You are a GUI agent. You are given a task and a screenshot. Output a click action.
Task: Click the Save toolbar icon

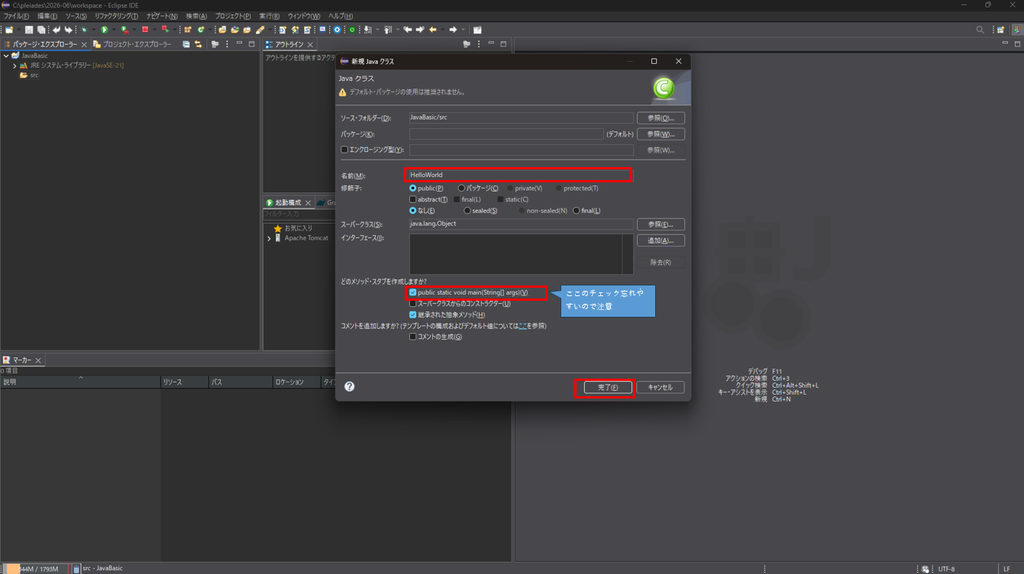click(x=29, y=29)
